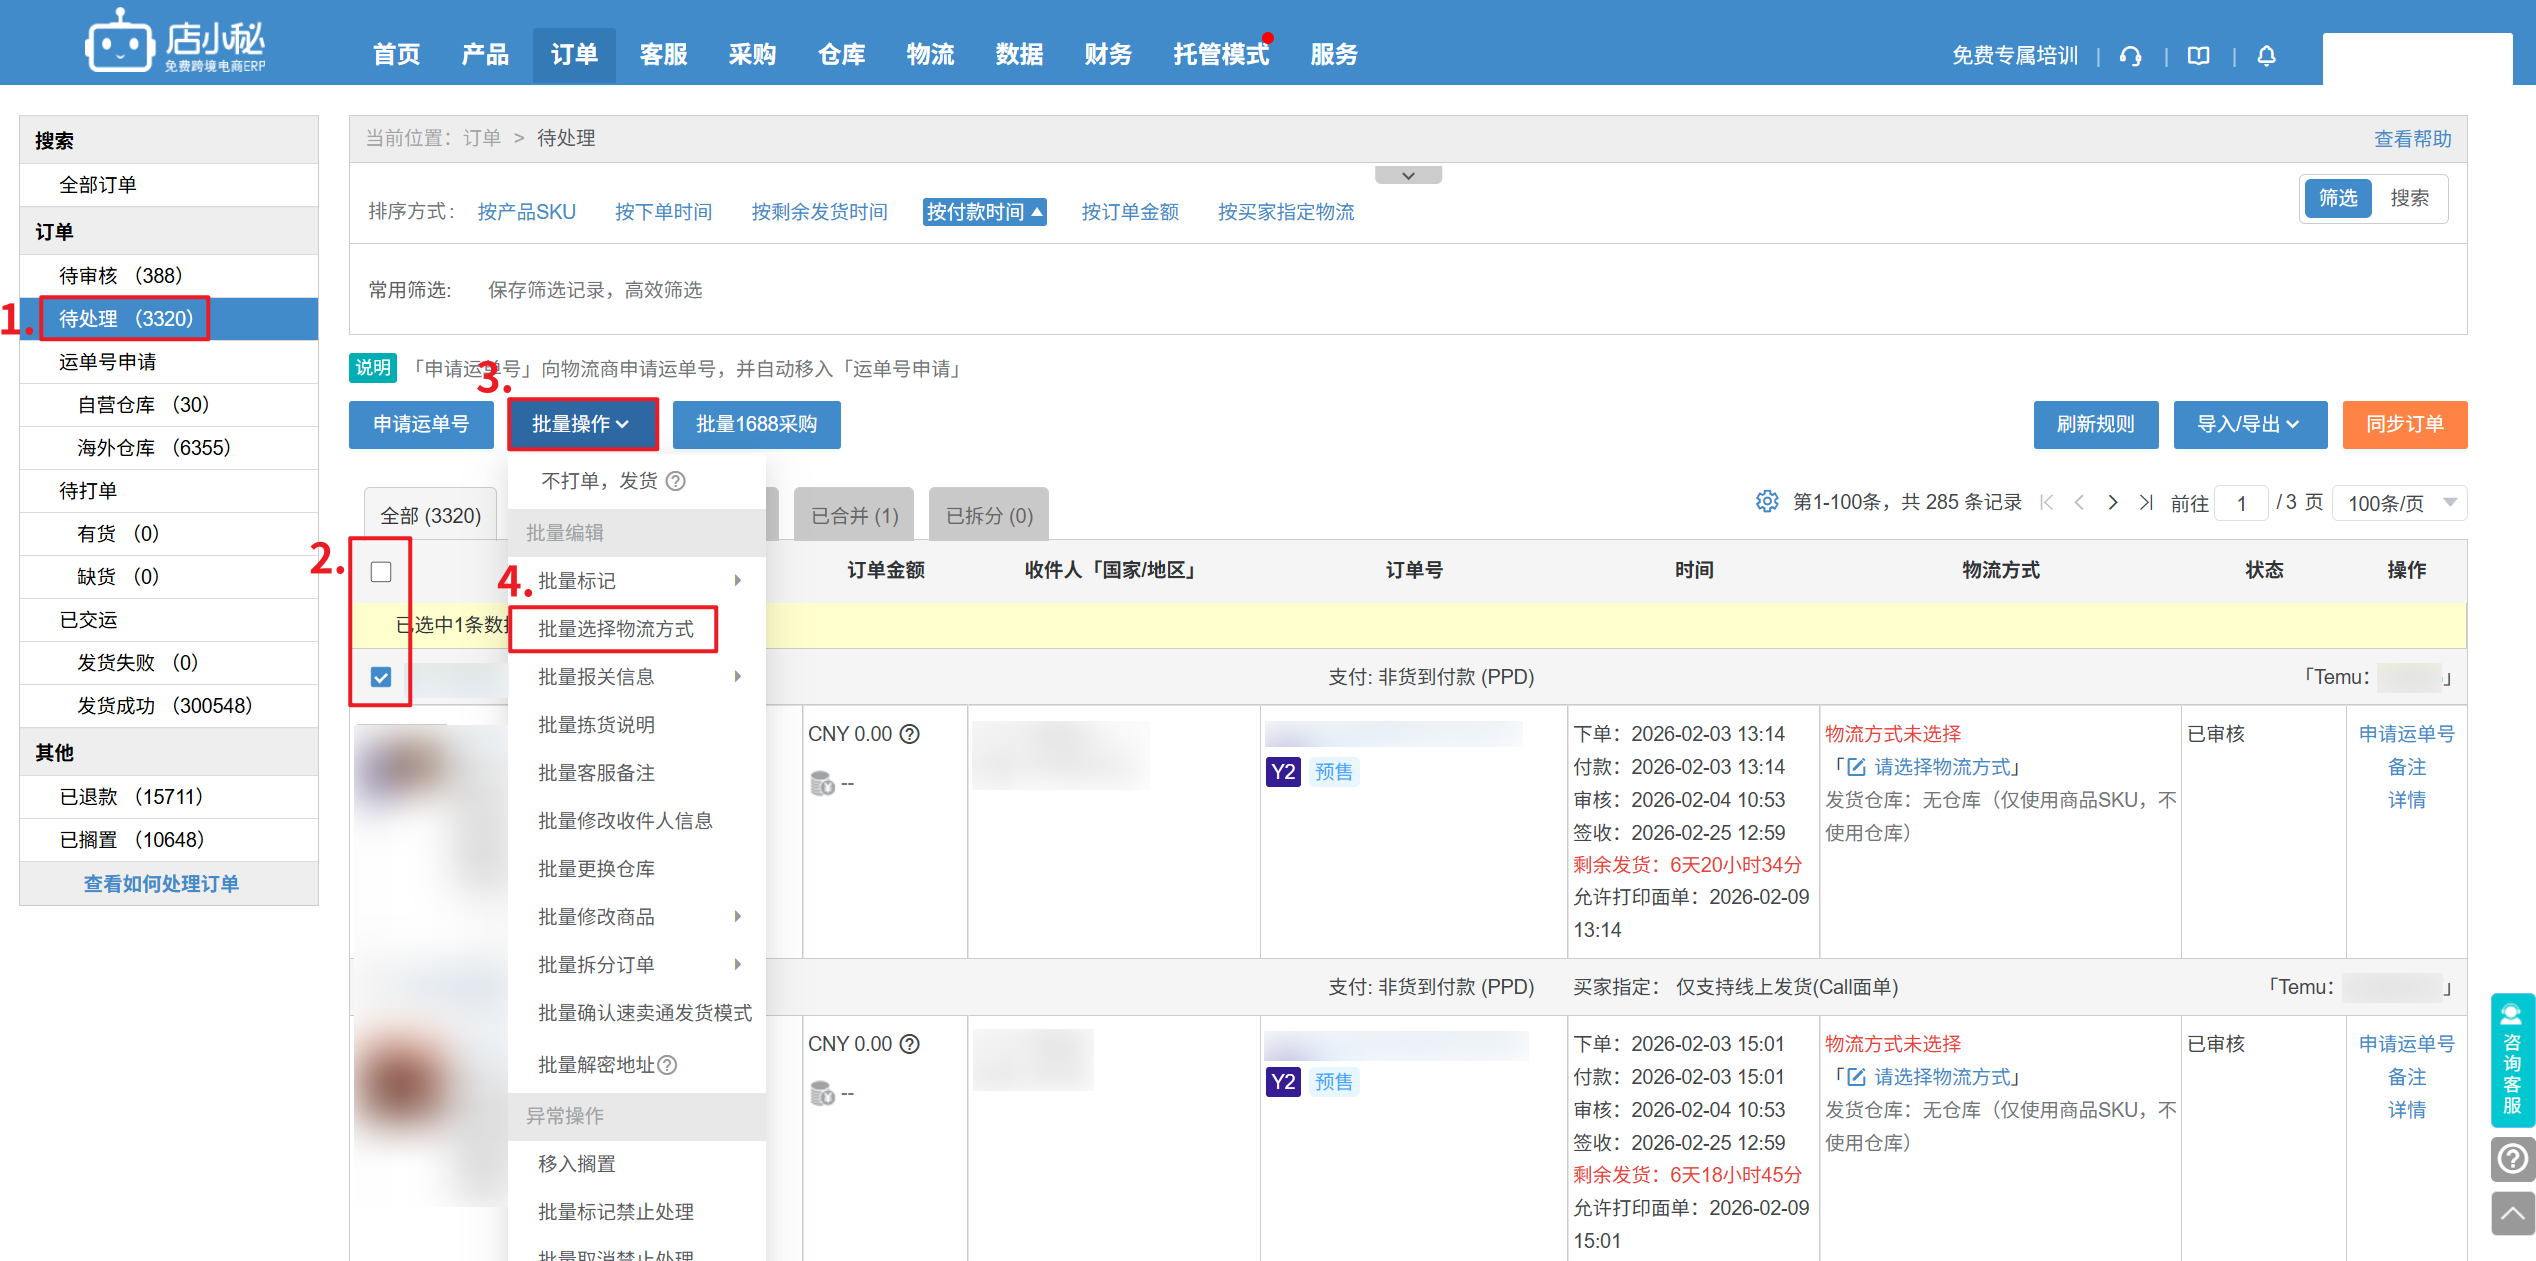Open the 100条/页 page size selector
This screenshot has width=2536, height=1261.
[2399, 503]
